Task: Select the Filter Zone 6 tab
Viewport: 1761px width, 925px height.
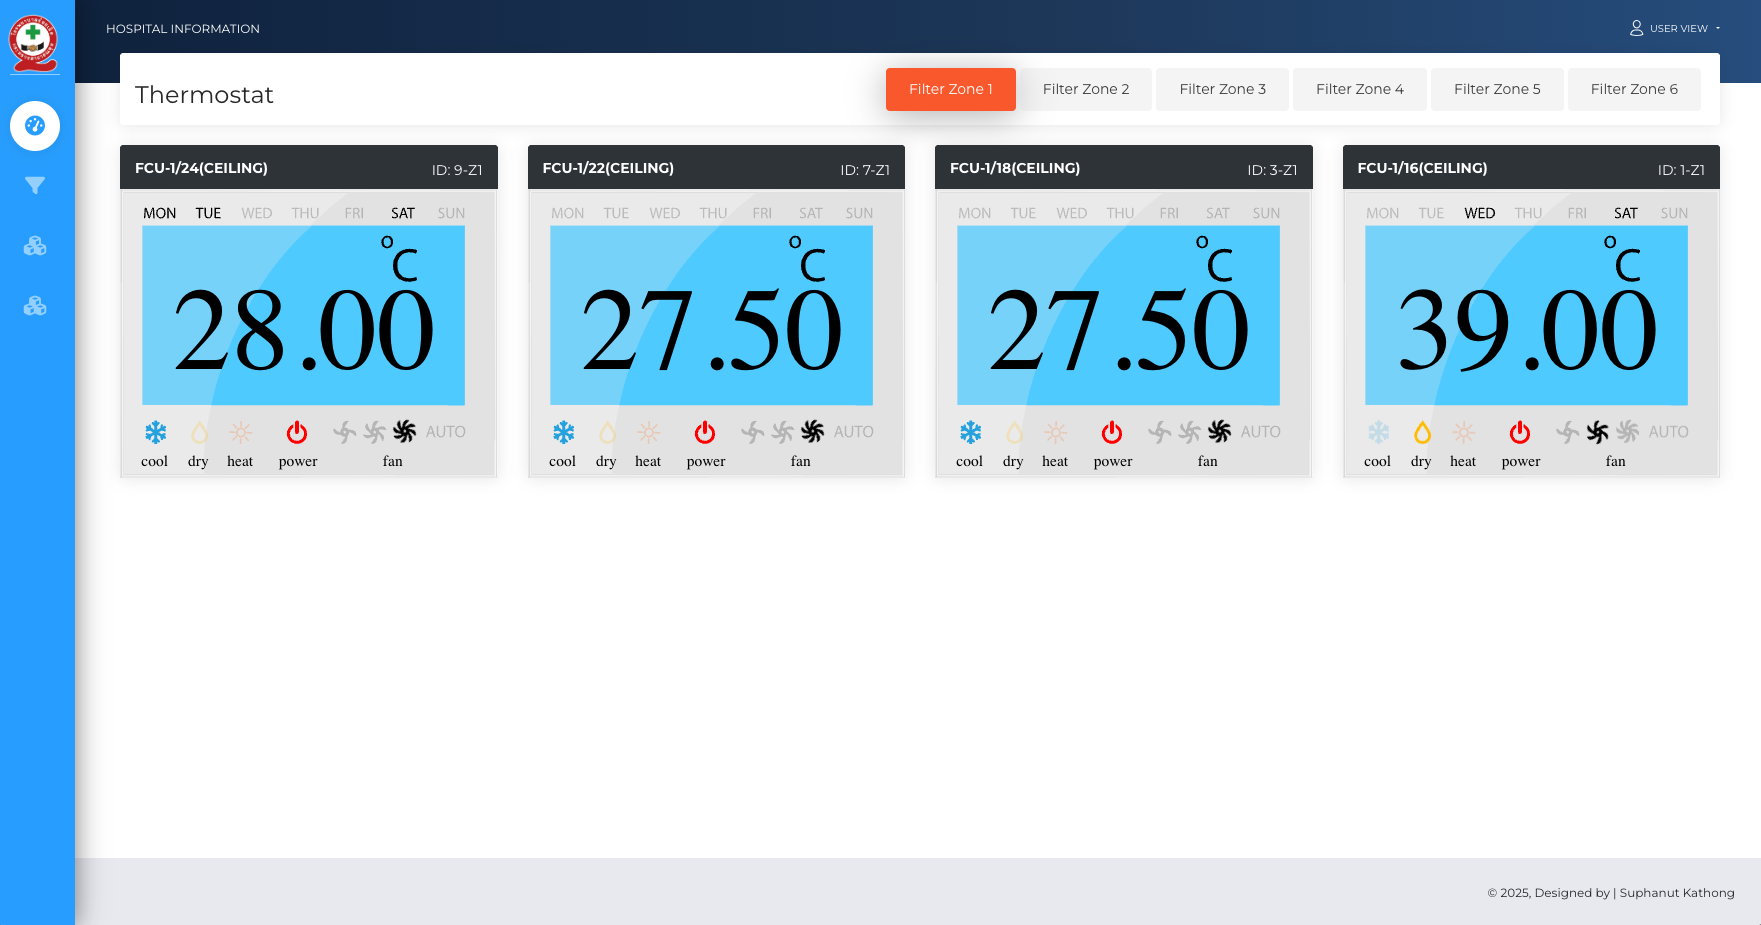Action: (1633, 89)
